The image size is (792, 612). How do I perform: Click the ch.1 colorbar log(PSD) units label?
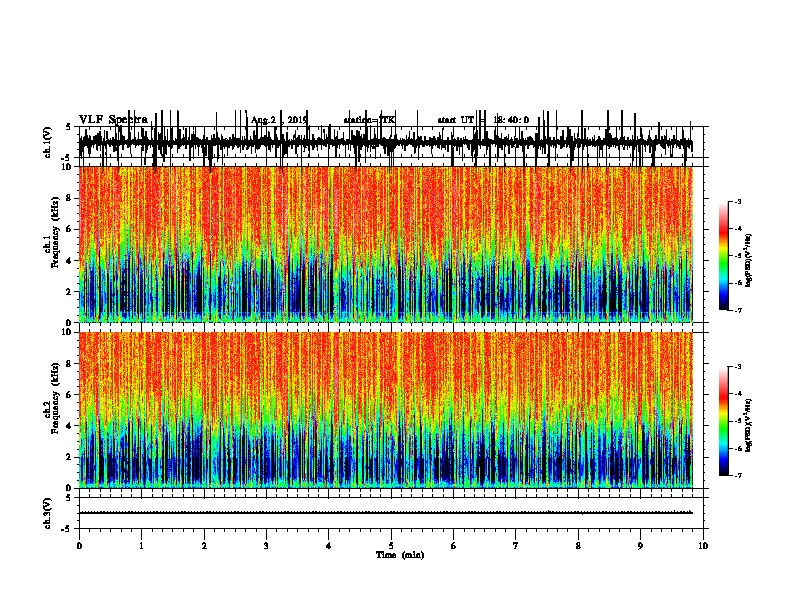click(x=749, y=260)
